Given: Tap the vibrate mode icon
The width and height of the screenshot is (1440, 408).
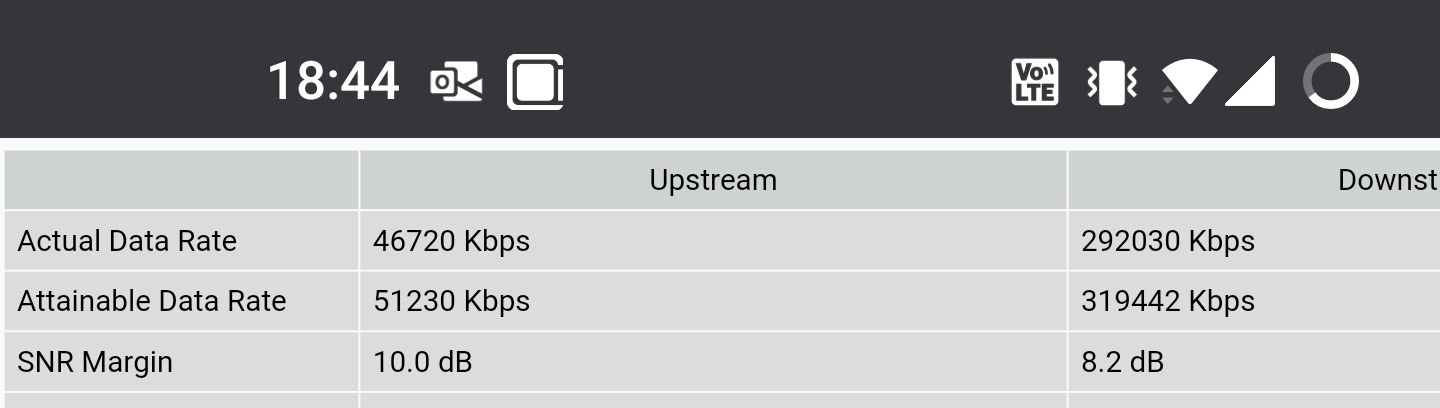Looking at the screenshot, I should click(1112, 82).
